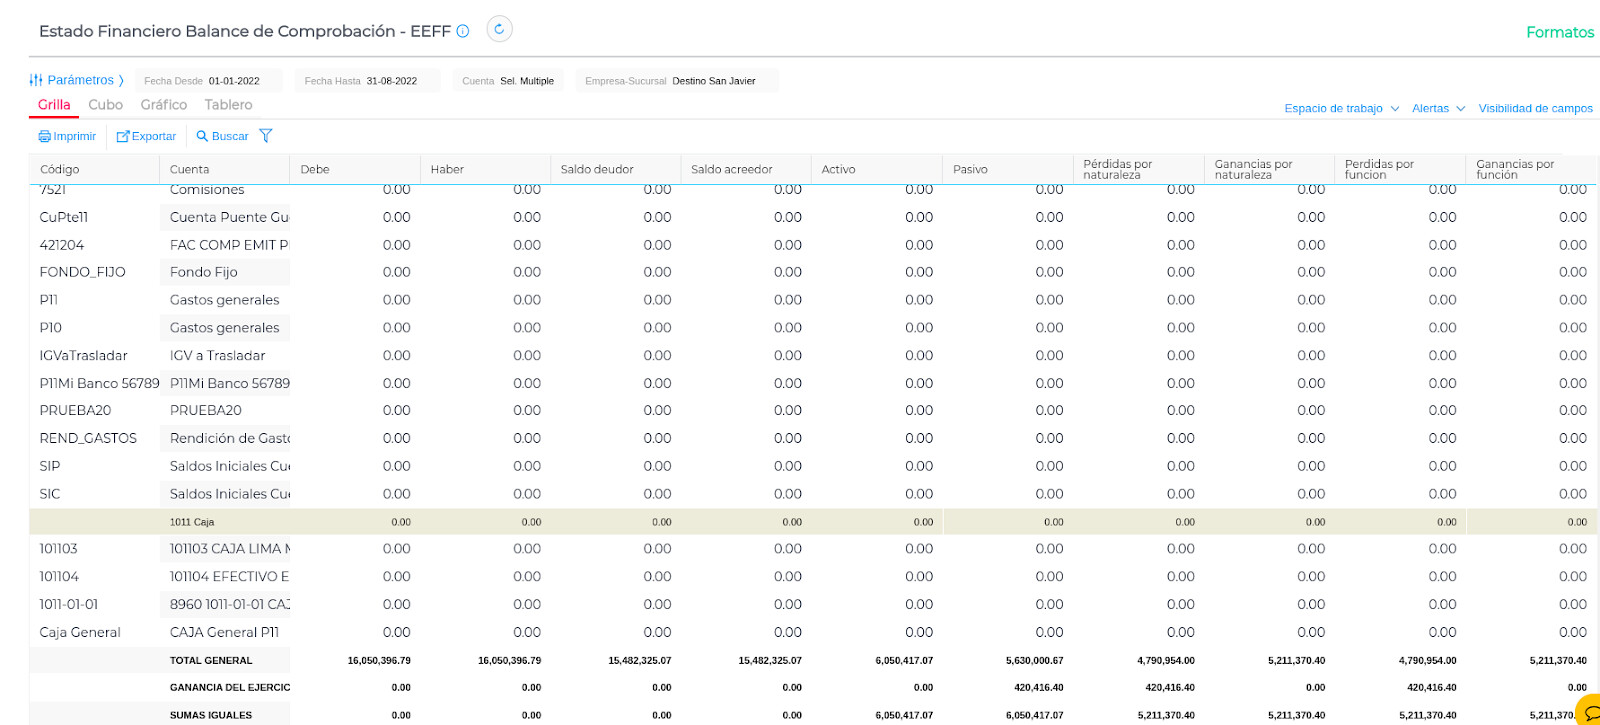The image size is (1600, 725).
Task: Click the refresh icon beside the title
Action: [x=499, y=29]
